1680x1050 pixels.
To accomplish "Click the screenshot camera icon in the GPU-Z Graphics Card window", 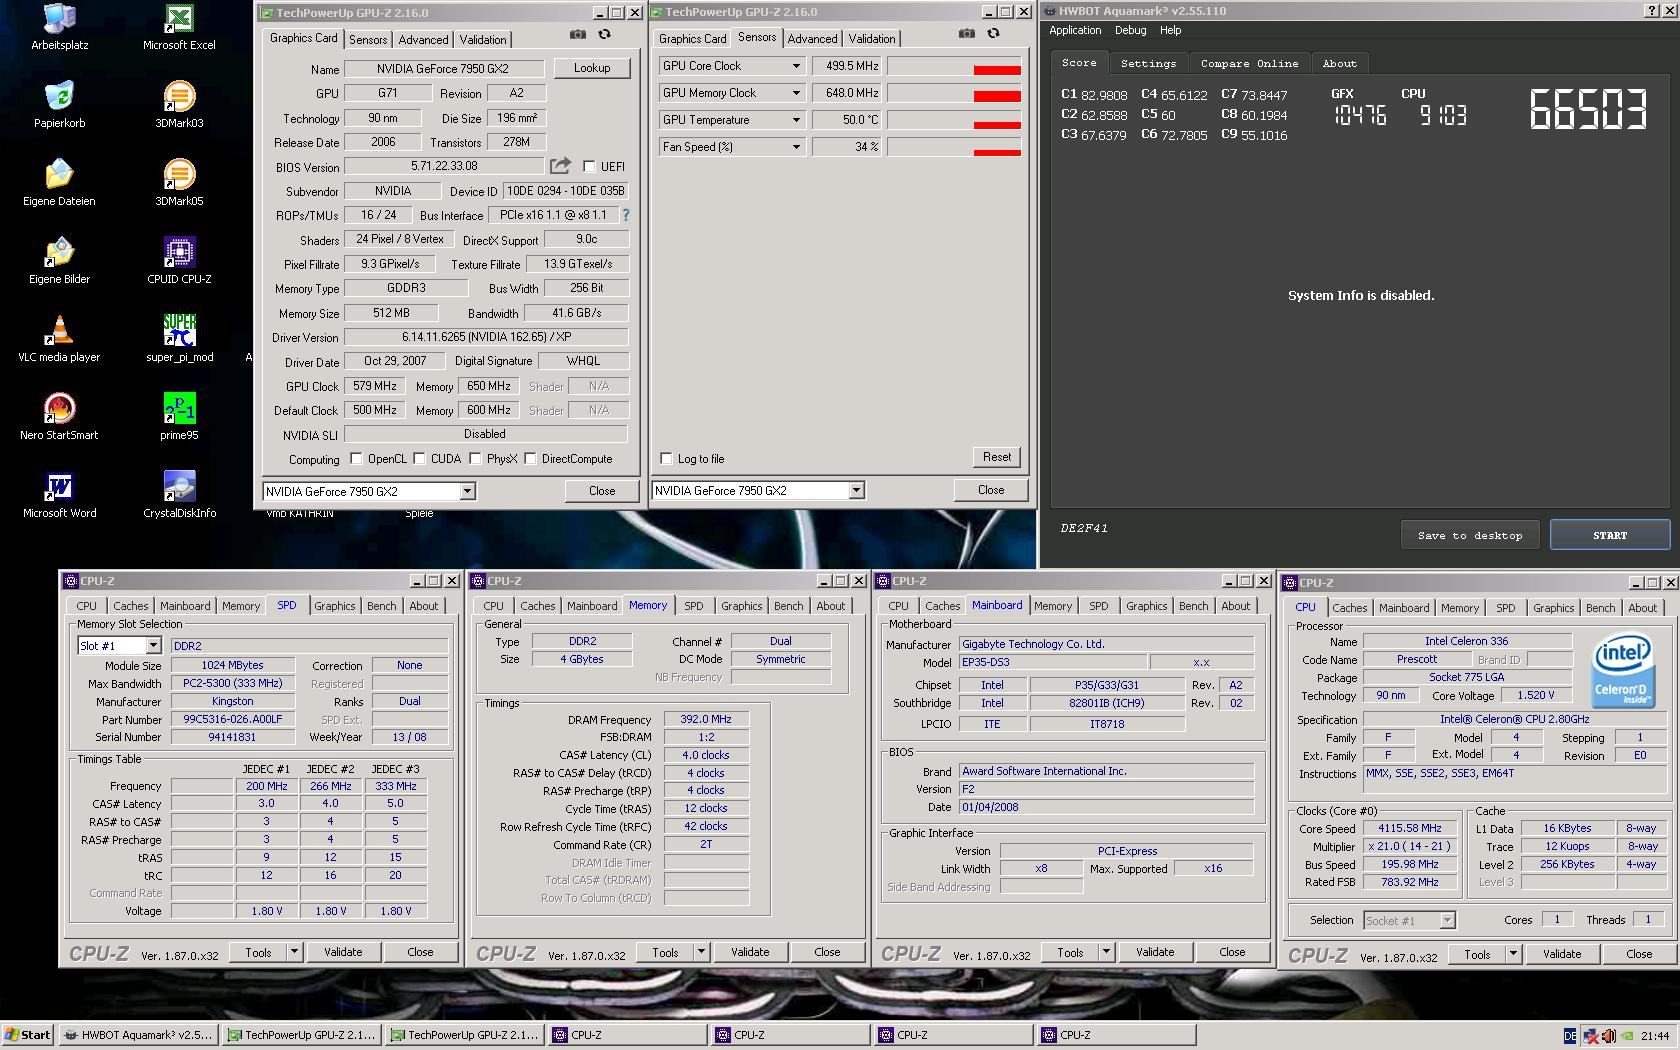I will (x=578, y=34).
